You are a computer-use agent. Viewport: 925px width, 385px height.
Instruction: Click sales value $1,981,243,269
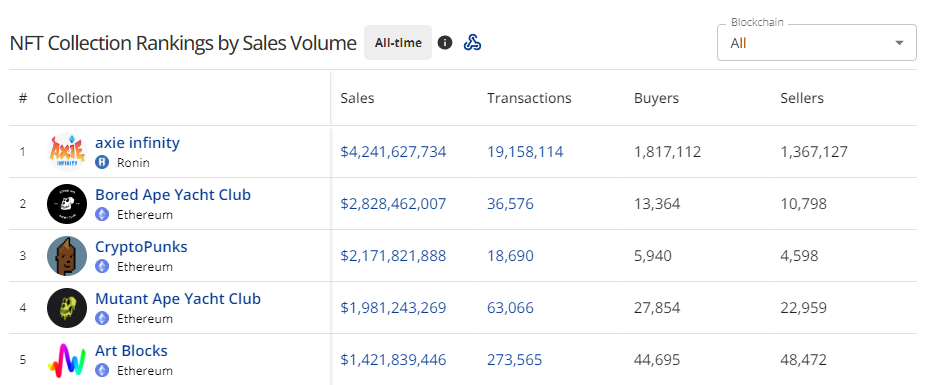point(393,308)
